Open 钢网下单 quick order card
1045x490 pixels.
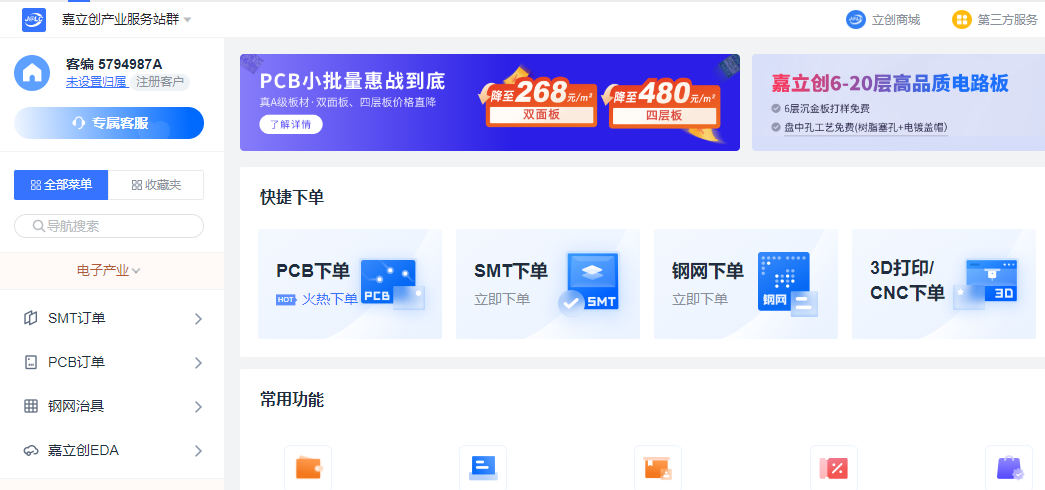coord(746,284)
